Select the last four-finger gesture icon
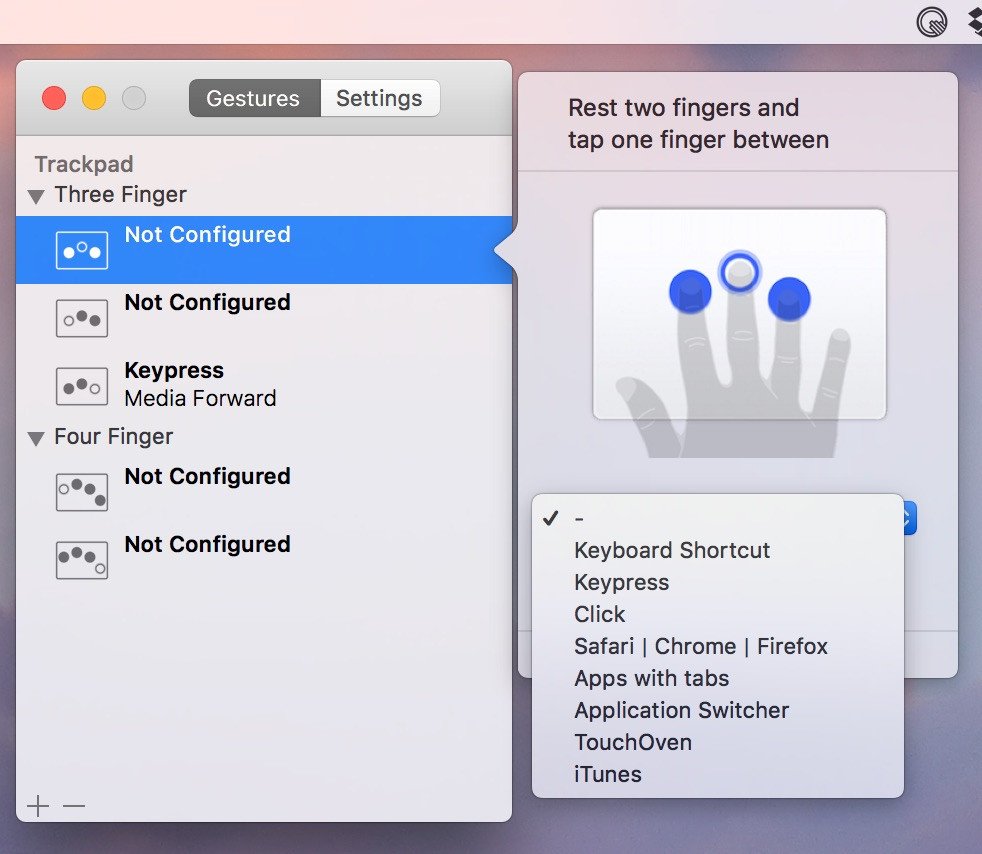The height and width of the screenshot is (854, 982). tap(81, 560)
